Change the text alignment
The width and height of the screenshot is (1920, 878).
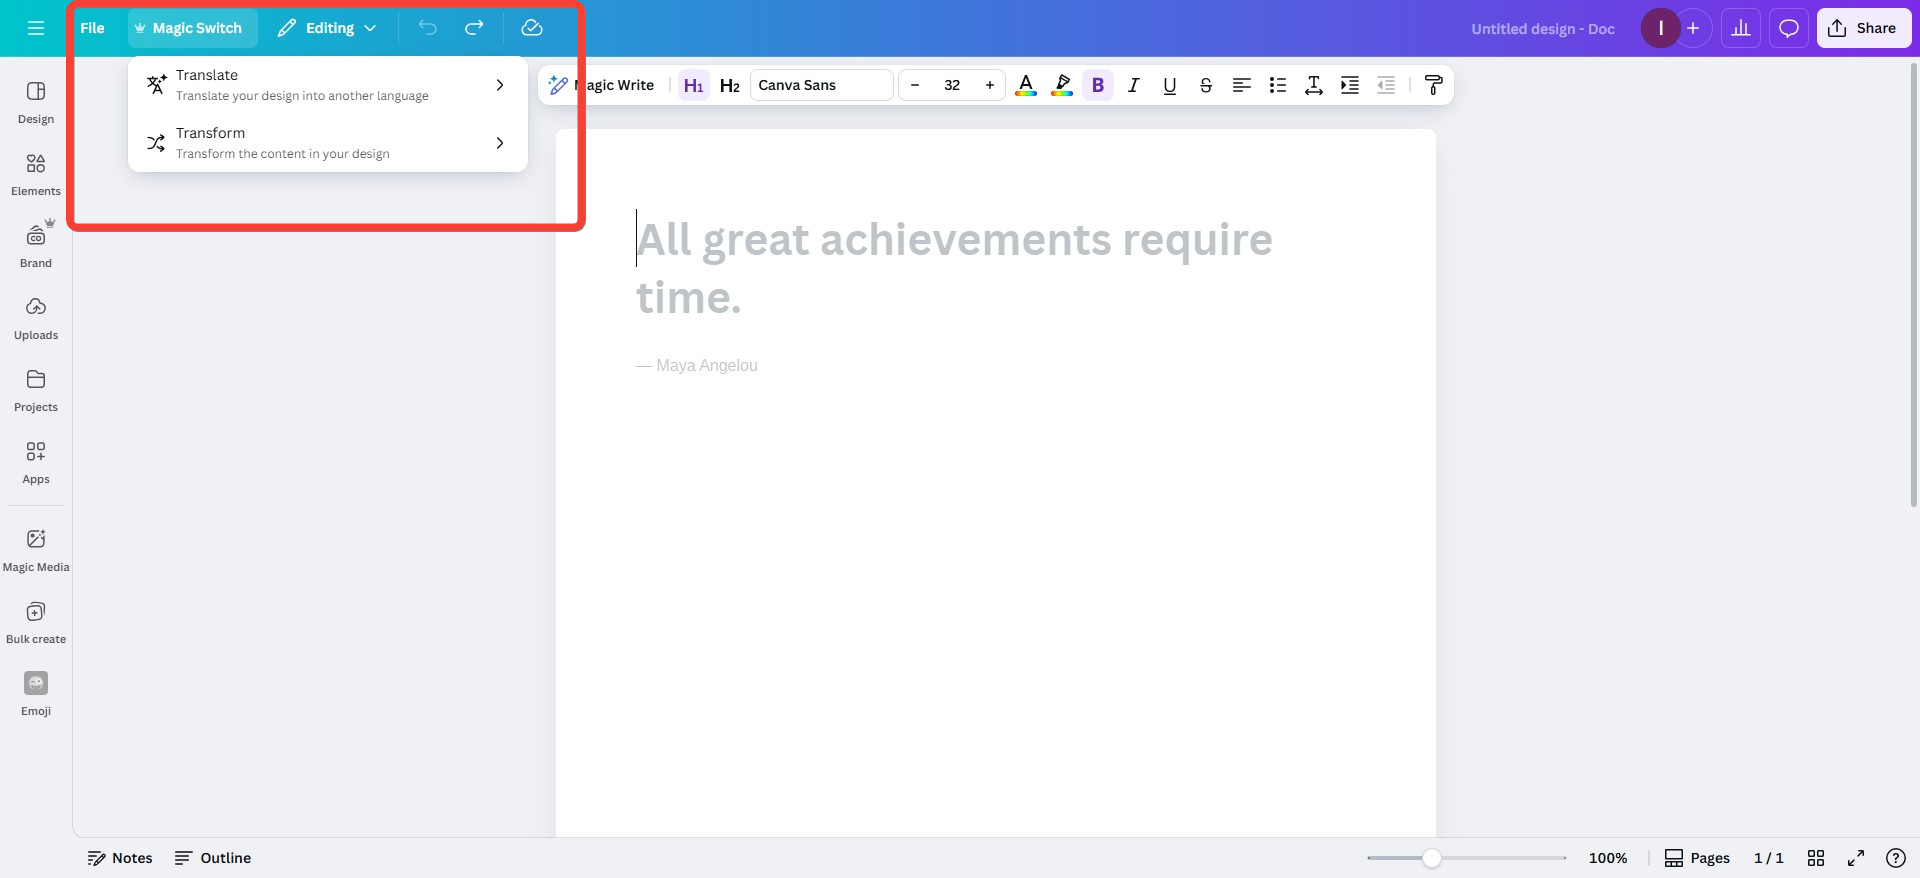pos(1242,85)
